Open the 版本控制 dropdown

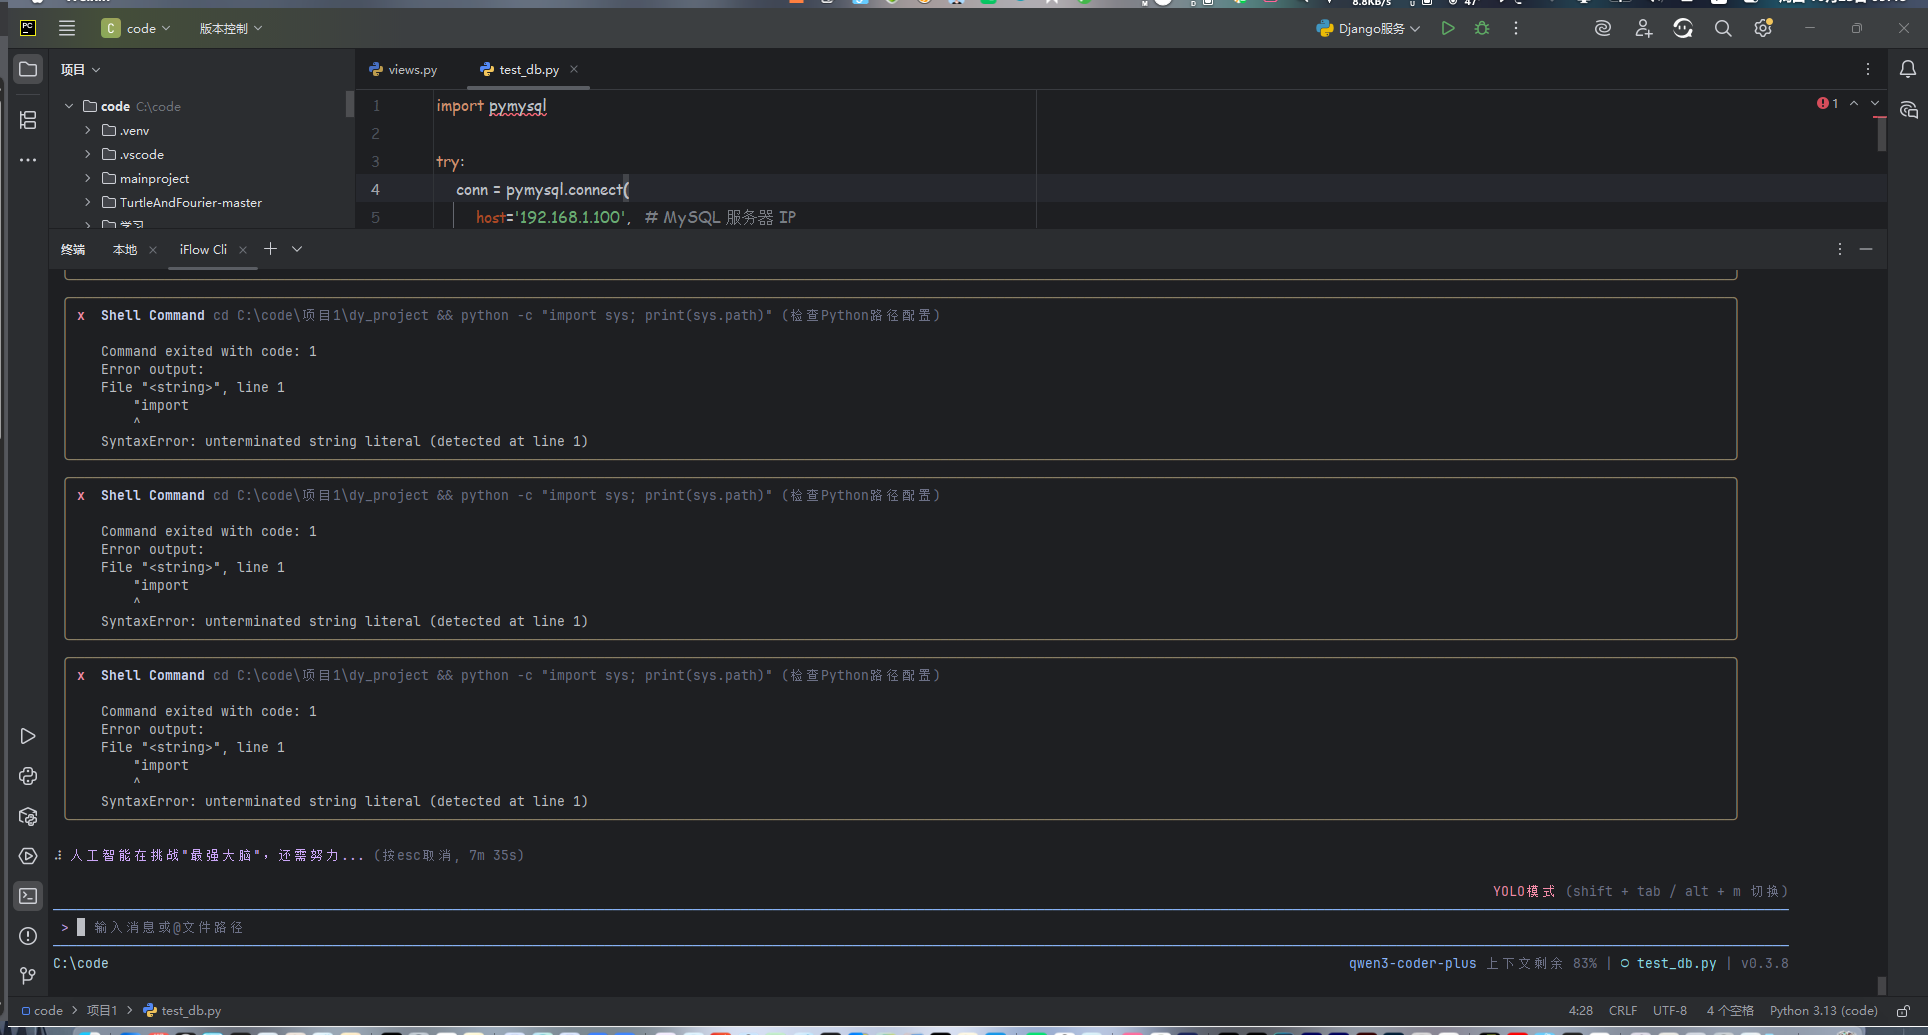230,29
